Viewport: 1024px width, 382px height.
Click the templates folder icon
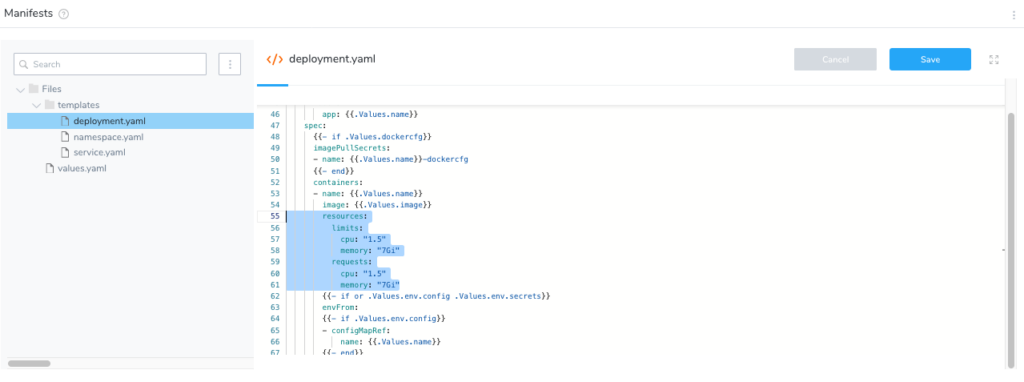[49, 104]
